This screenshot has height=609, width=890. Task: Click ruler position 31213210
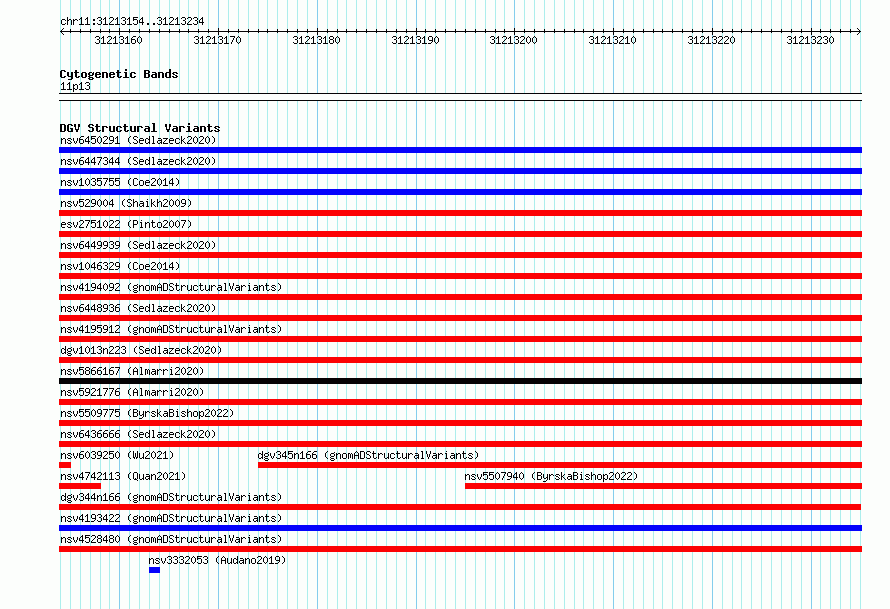tap(612, 40)
